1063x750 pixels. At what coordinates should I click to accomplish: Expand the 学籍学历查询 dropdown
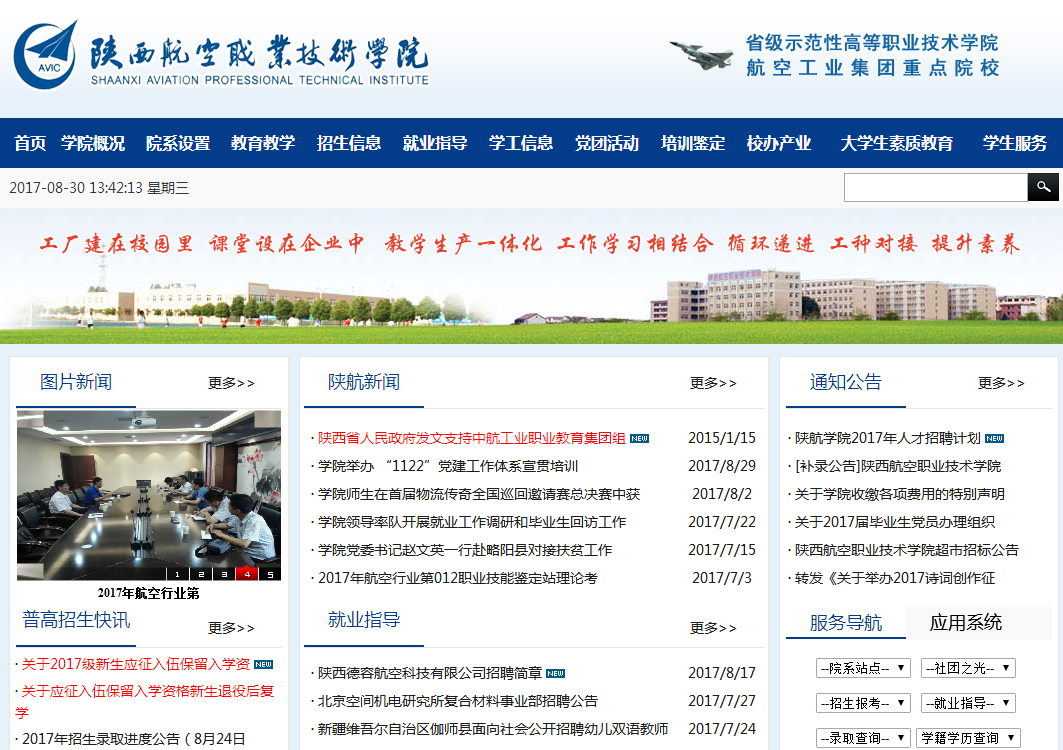coord(968,738)
